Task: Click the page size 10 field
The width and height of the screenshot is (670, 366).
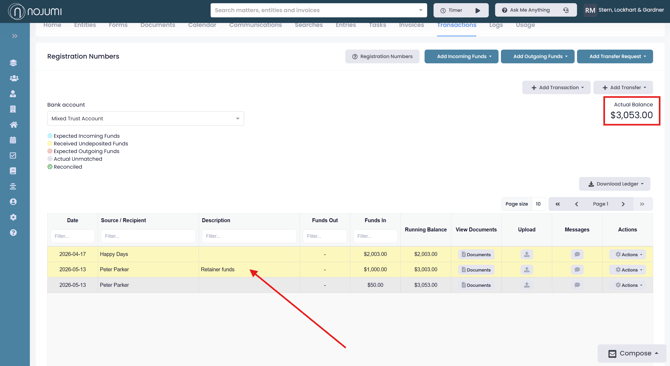Action: point(538,204)
